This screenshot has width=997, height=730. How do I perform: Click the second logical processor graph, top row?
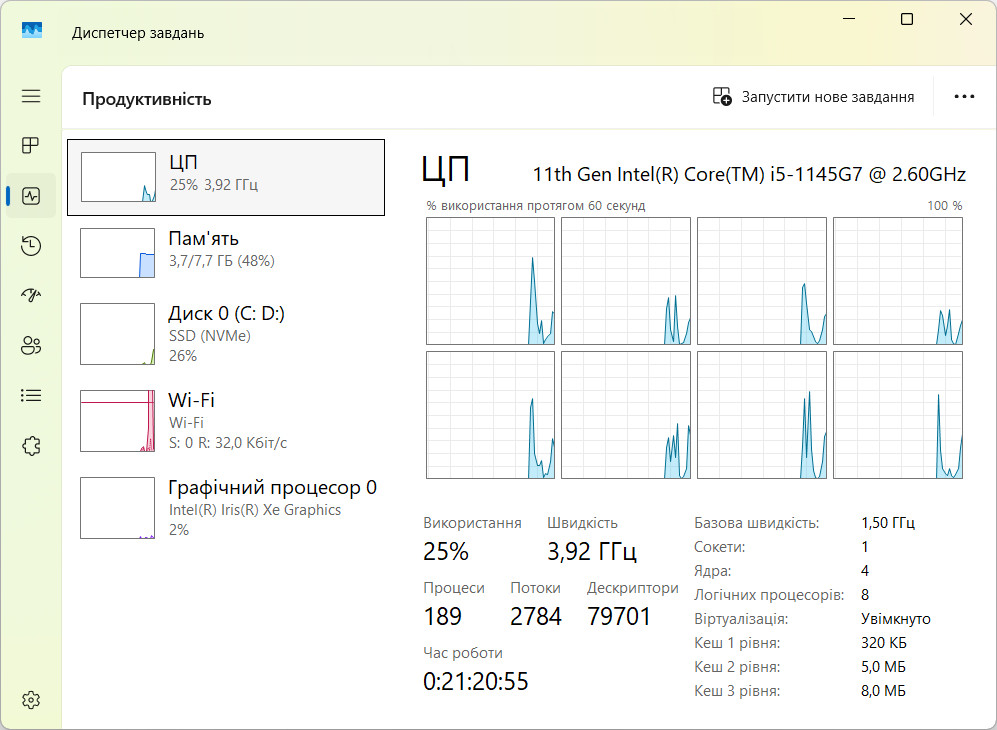(626, 281)
